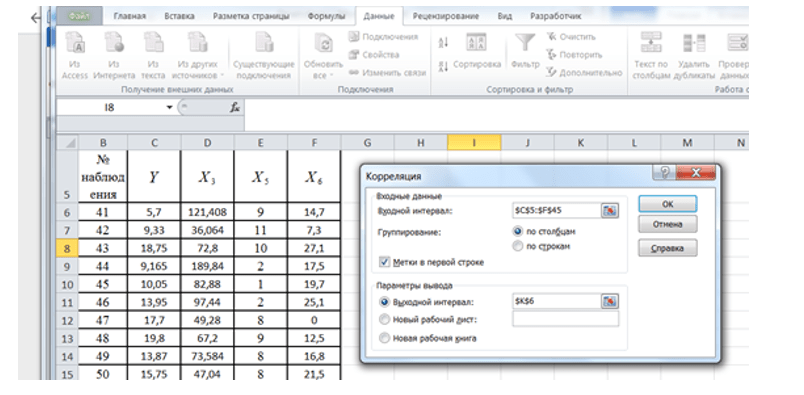Screen dimensions: 804x395
Task: Switch to the Вставка tab
Action: pos(179,16)
